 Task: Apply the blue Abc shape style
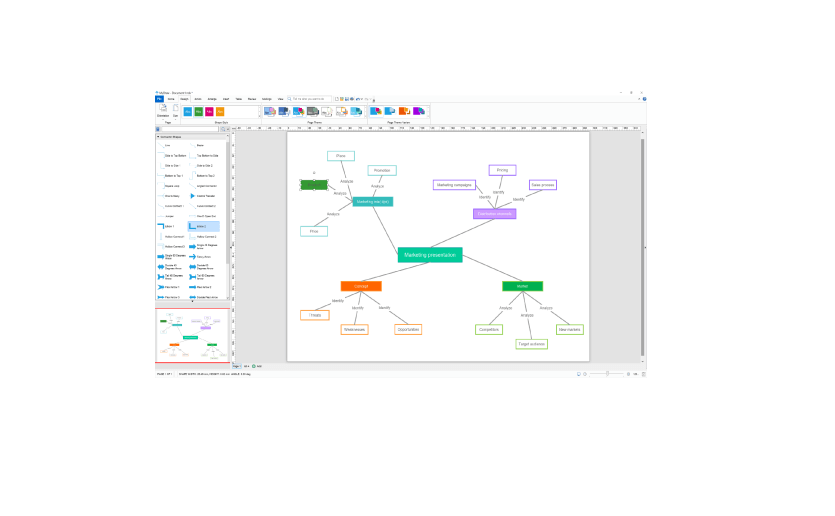click(x=187, y=112)
